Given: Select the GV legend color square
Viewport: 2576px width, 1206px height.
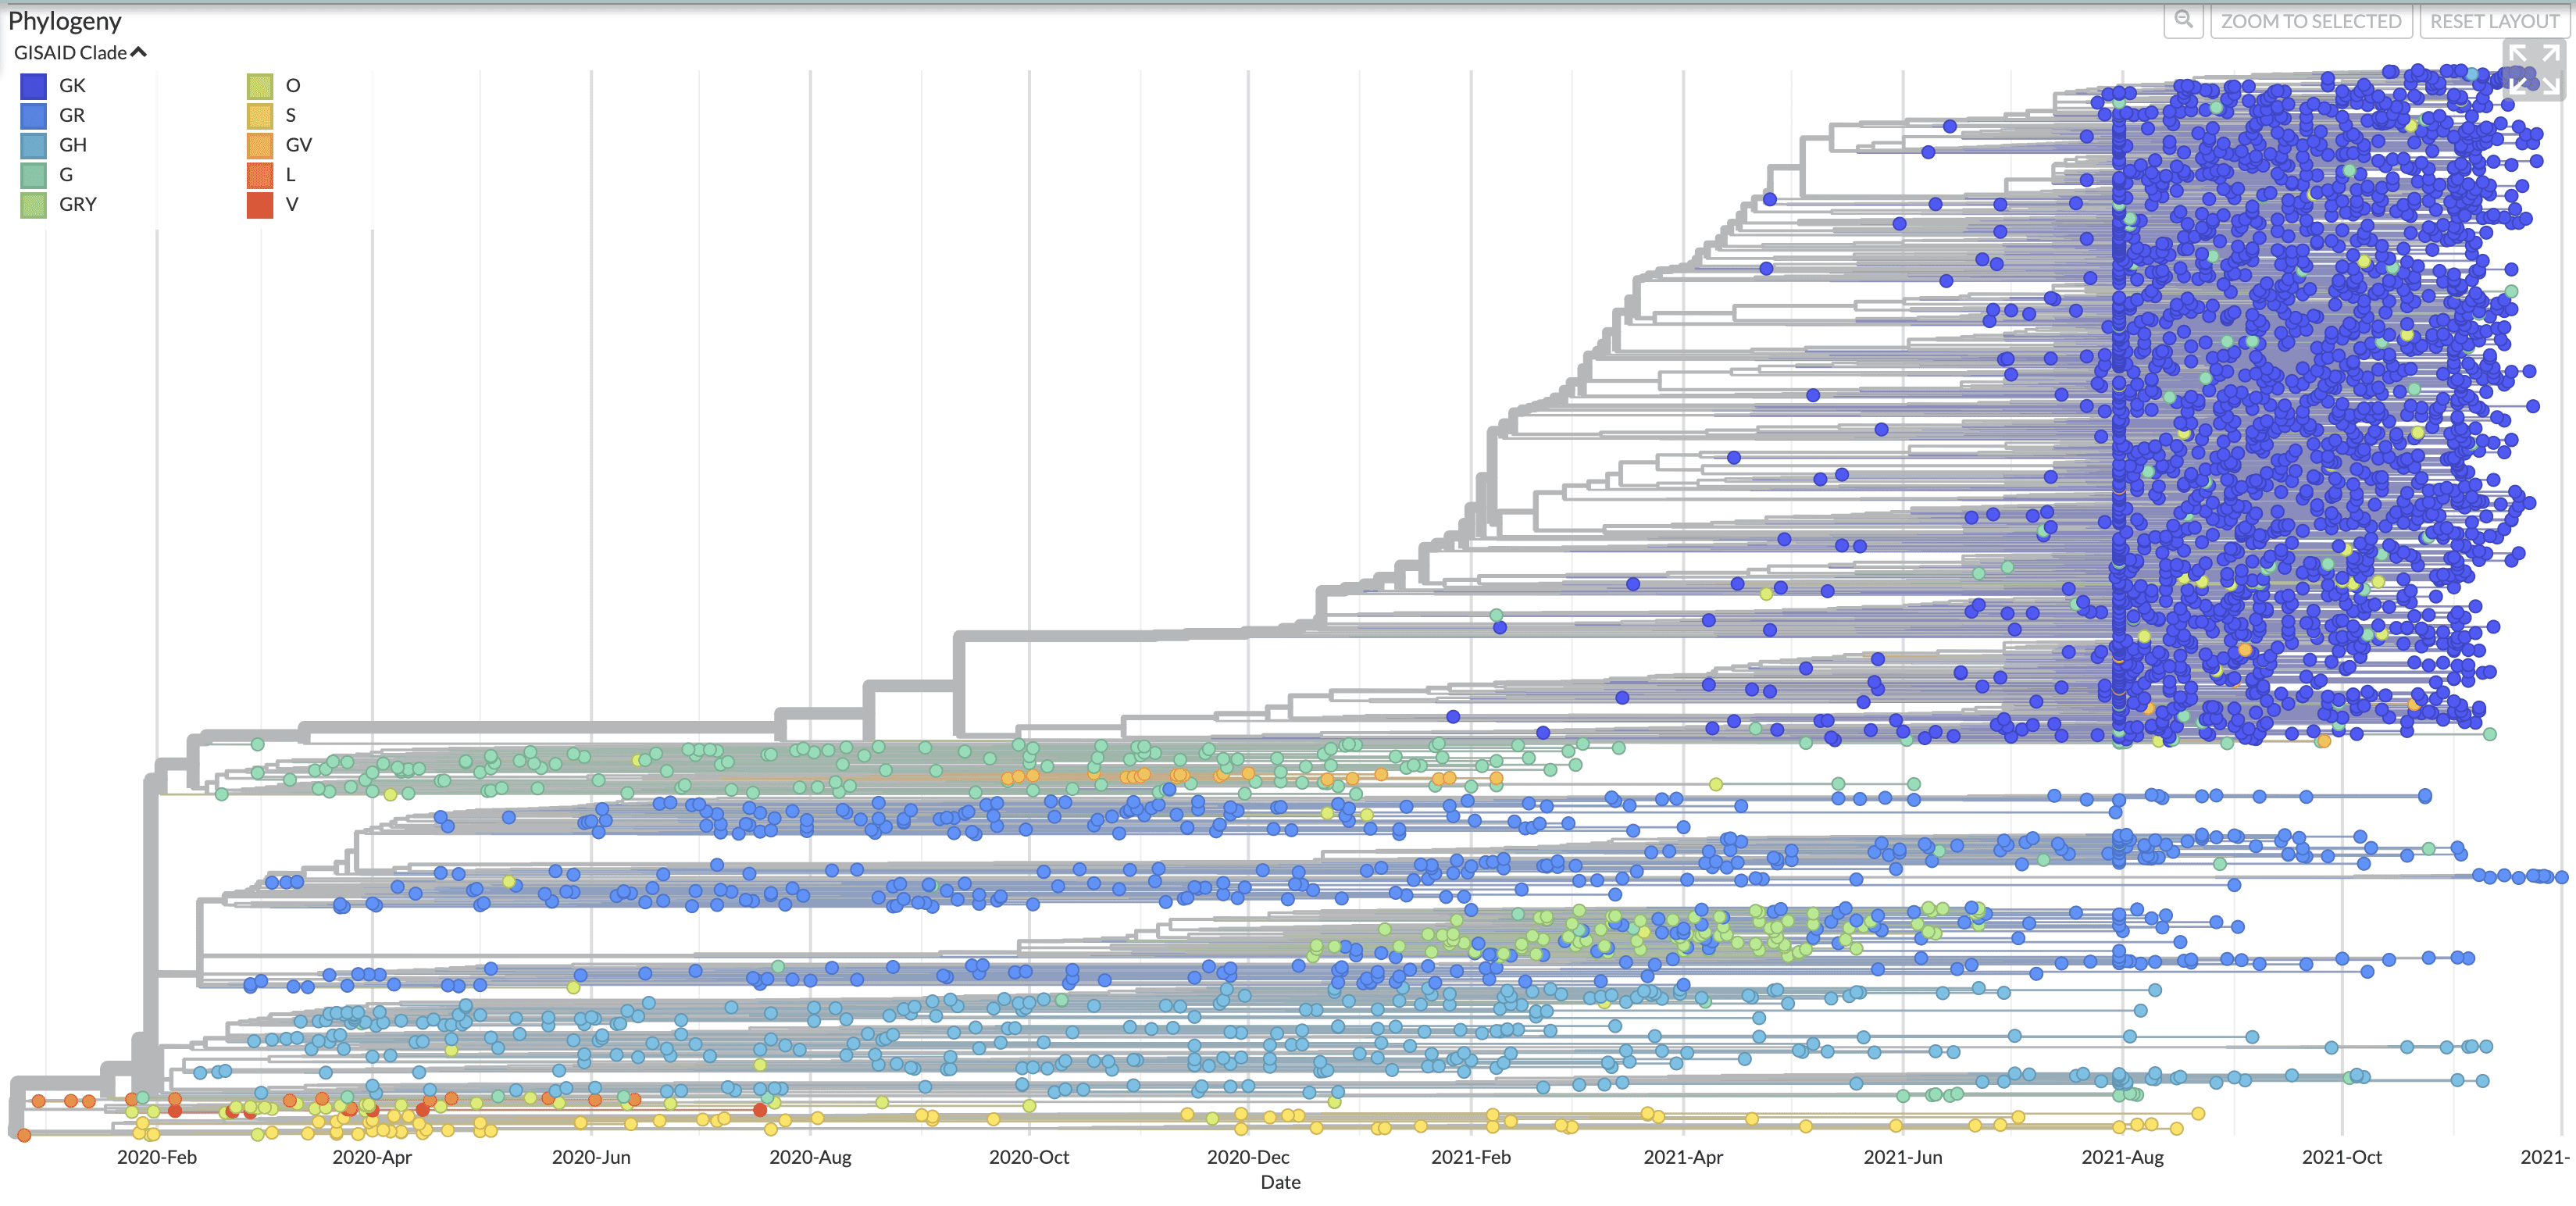Looking at the screenshot, I should pyautogui.click(x=260, y=145).
